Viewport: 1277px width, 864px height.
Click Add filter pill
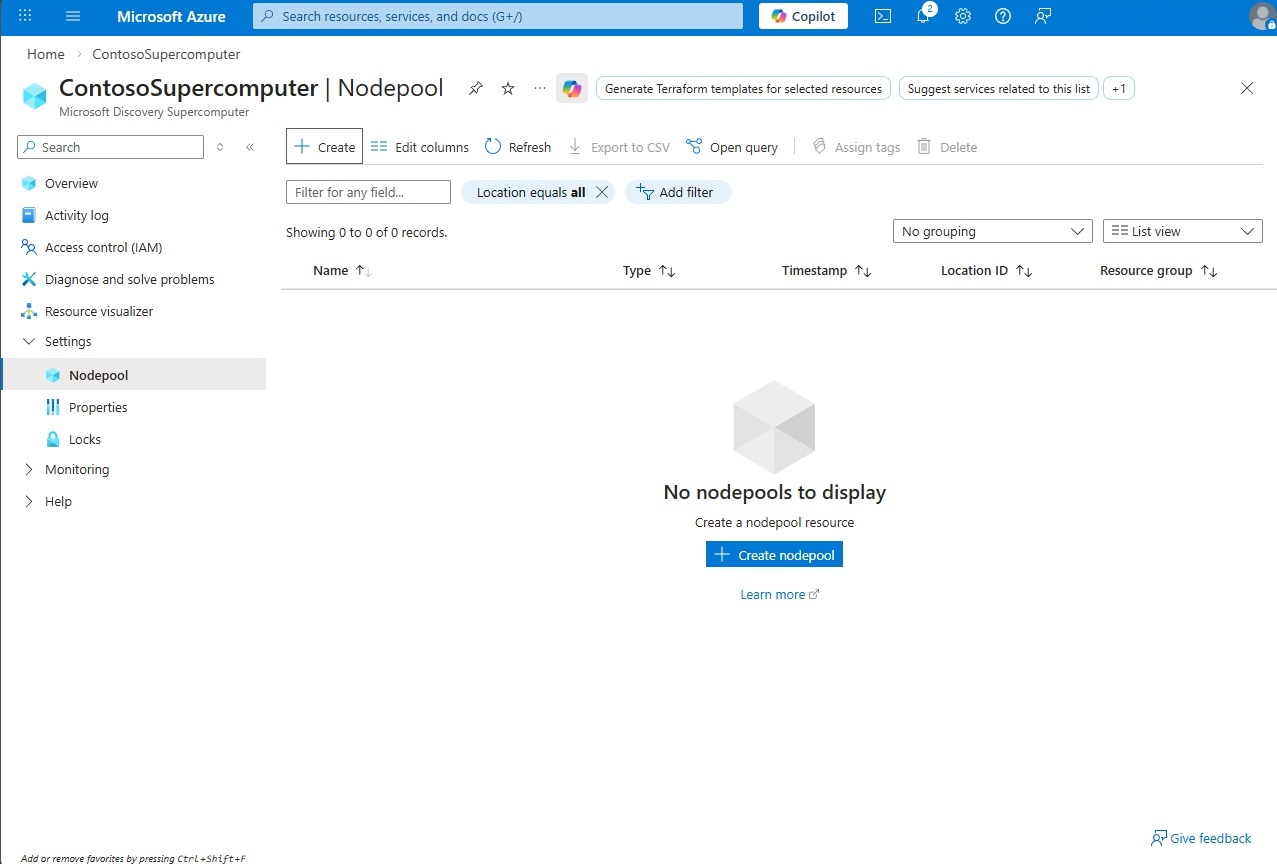click(x=678, y=192)
